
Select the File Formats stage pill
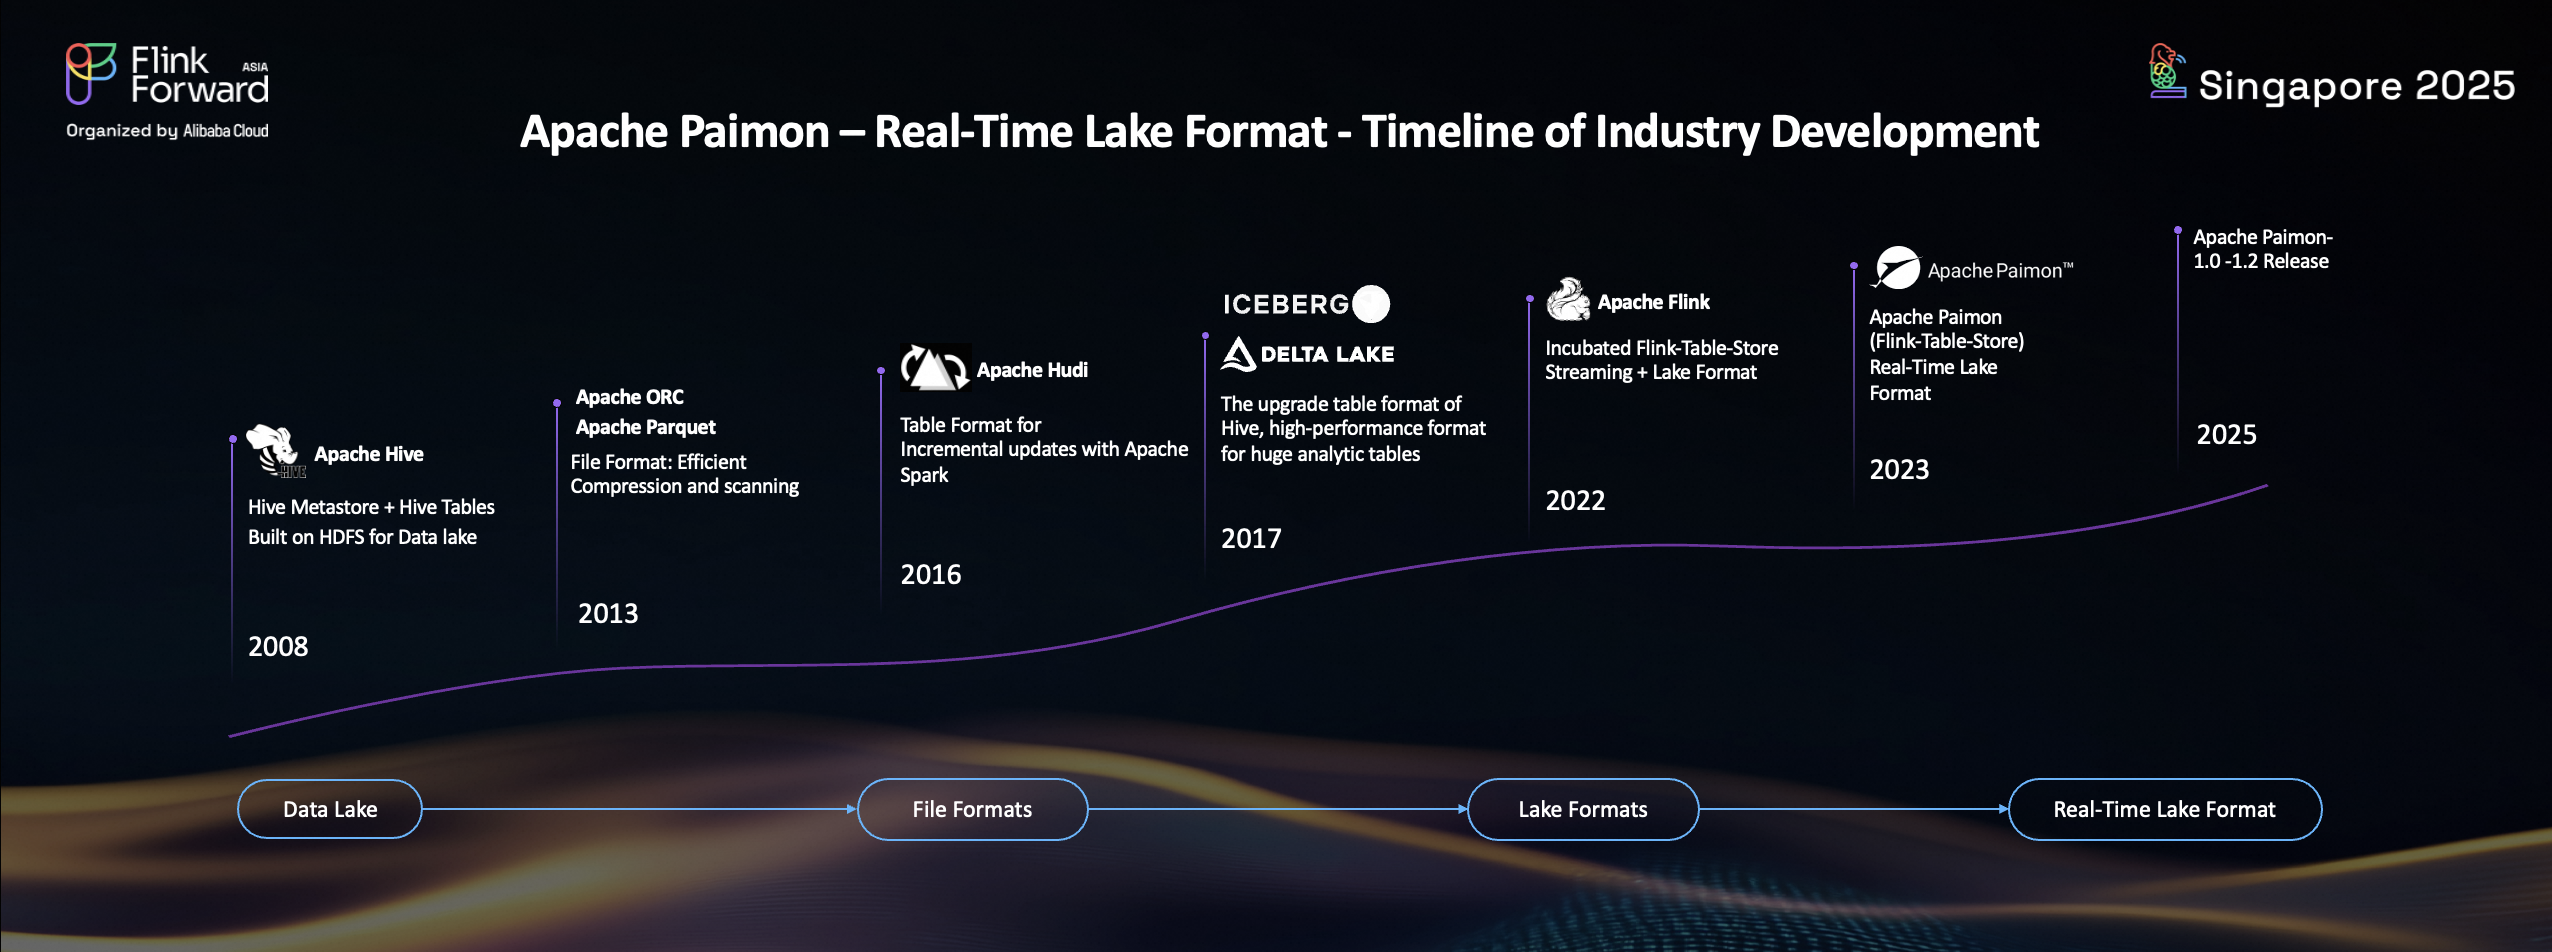[x=972, y=809]
